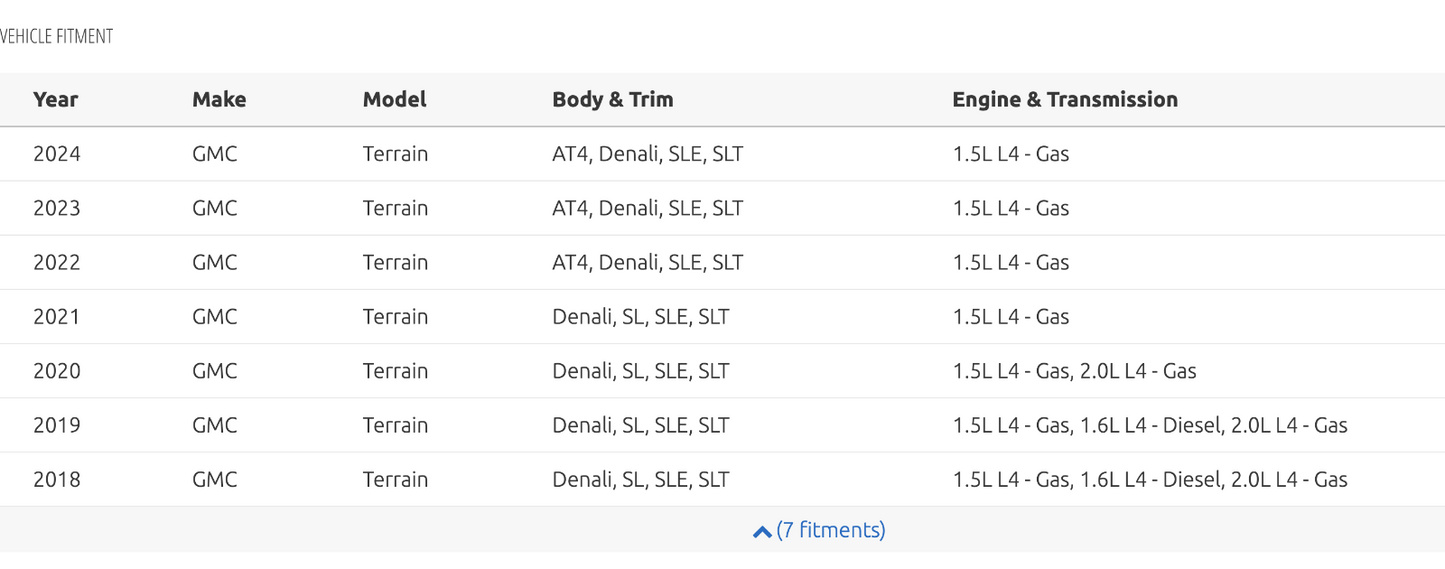The width and height of the screenshot is (1445, 569).
Task: Click the 2019 year cell
Action: [x=57, y=425]
